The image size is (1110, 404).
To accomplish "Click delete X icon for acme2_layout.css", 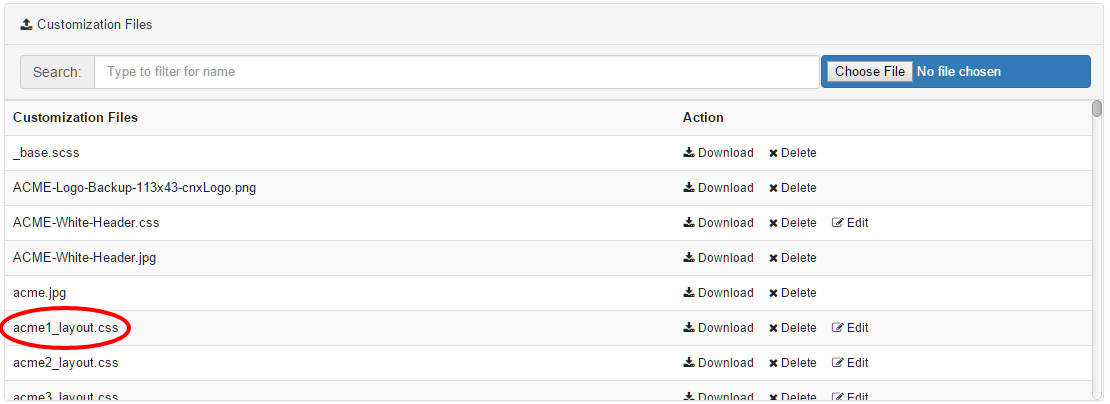I will tap(773, 363).
